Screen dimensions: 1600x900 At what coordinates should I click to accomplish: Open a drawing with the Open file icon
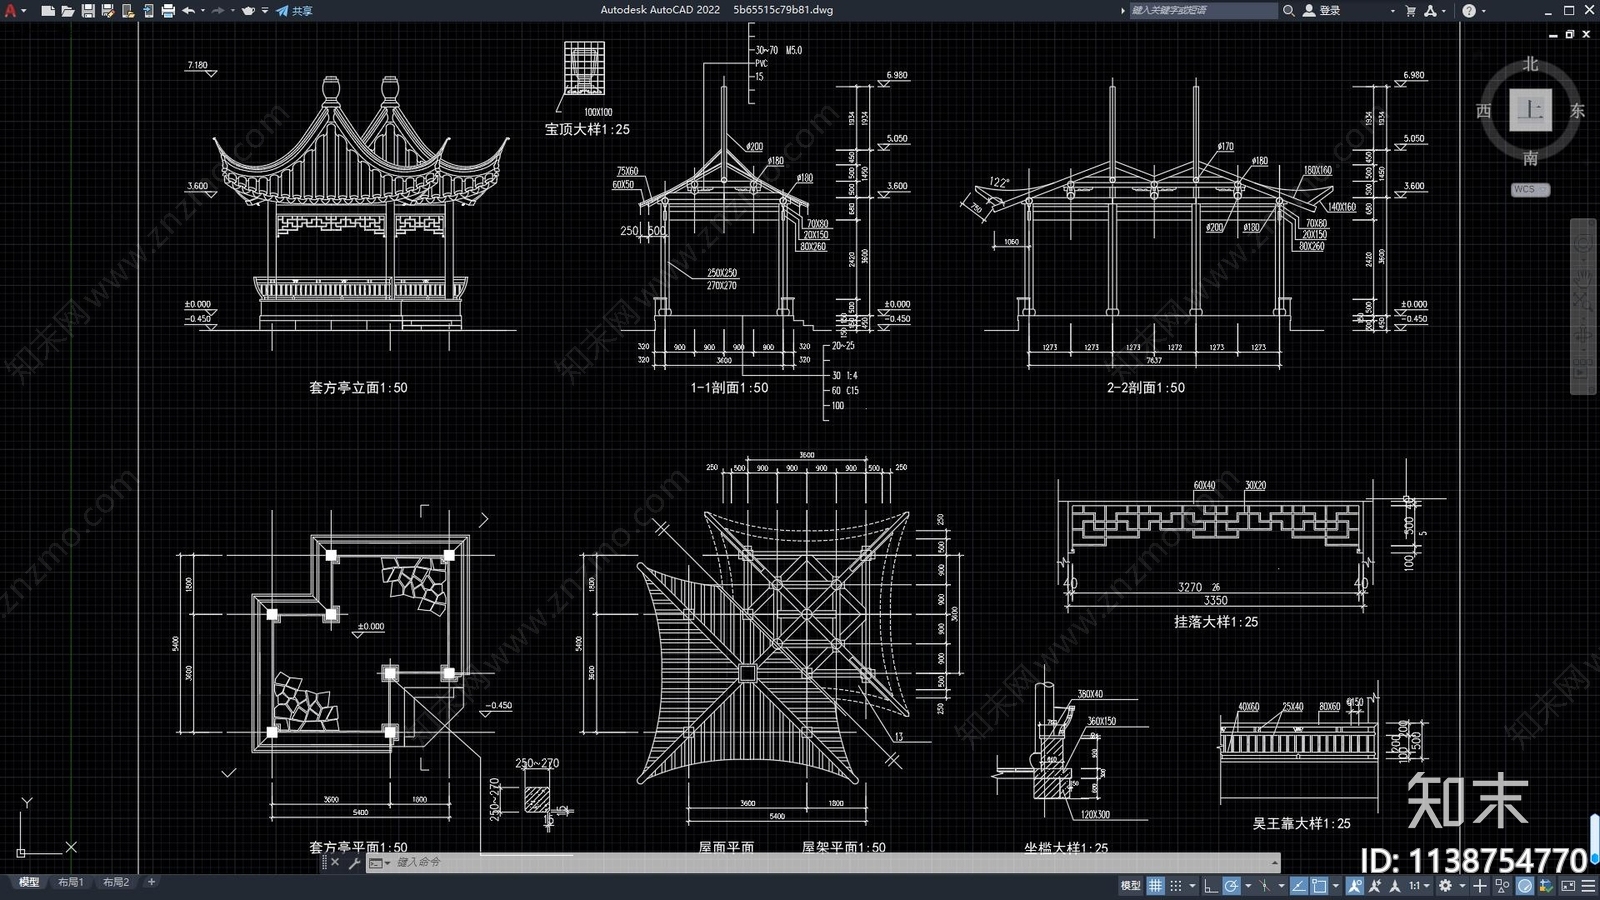tap(66, 10)
